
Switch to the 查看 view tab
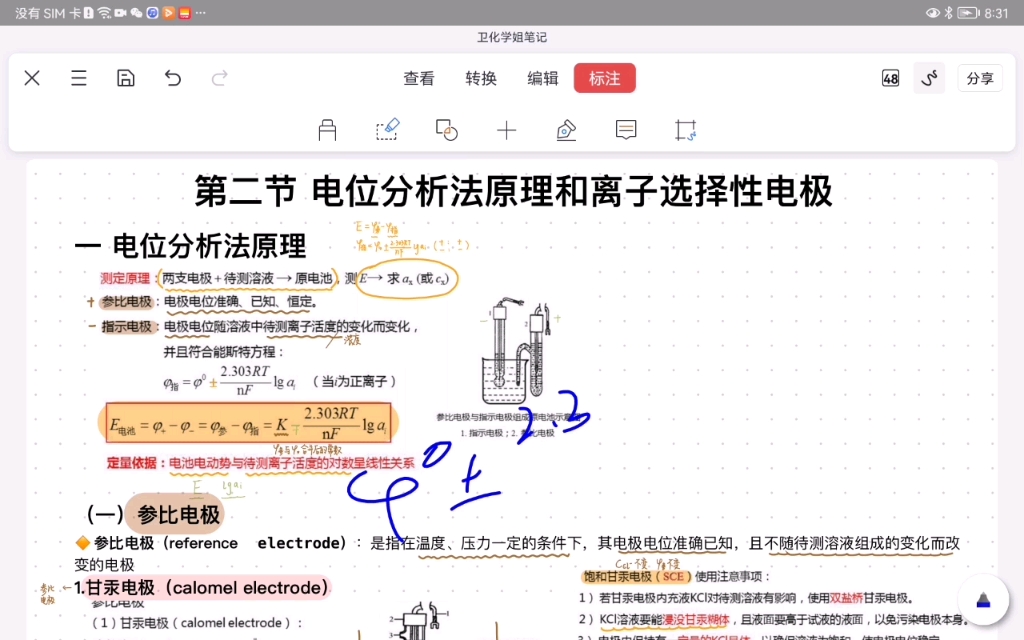[x=419, y=78]
